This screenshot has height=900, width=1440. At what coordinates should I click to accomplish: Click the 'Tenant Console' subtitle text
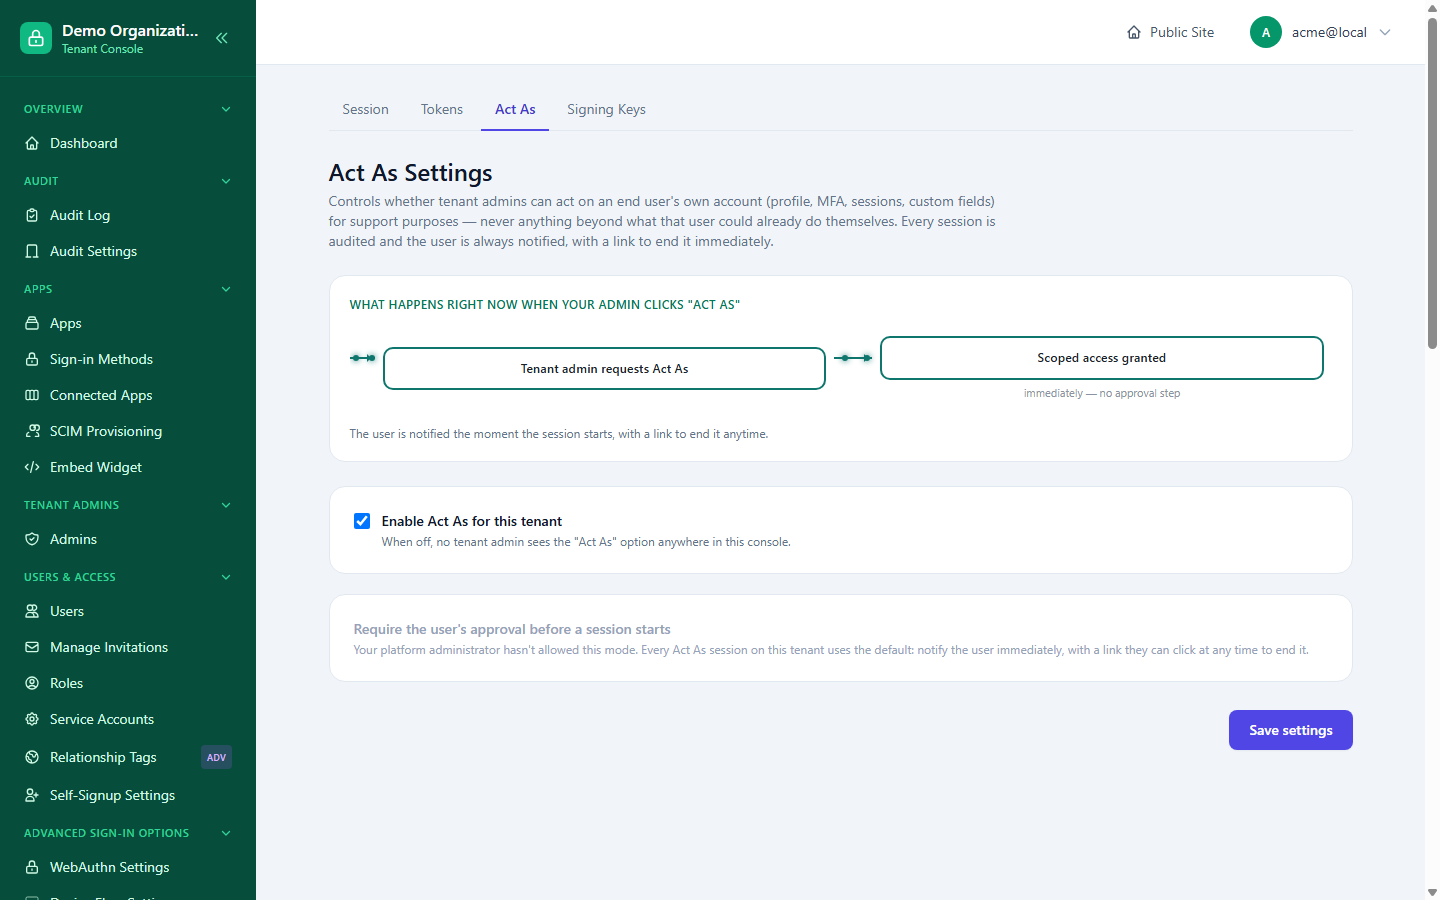tap(102, 49)
